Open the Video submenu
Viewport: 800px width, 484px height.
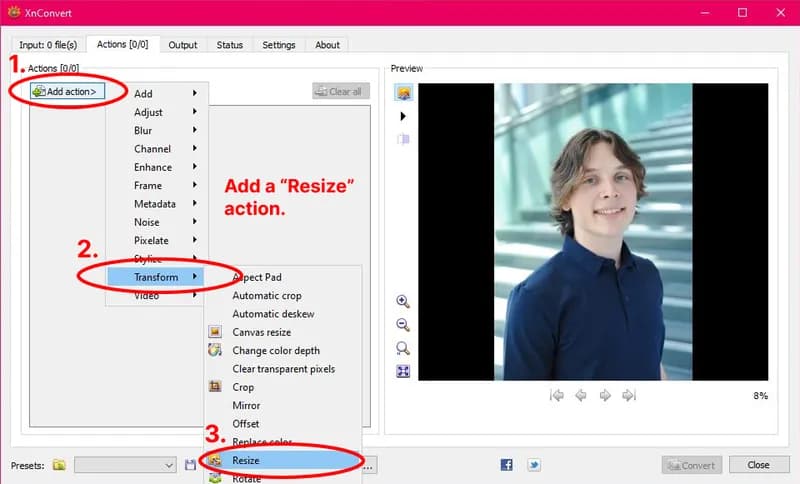pos(157,295)
